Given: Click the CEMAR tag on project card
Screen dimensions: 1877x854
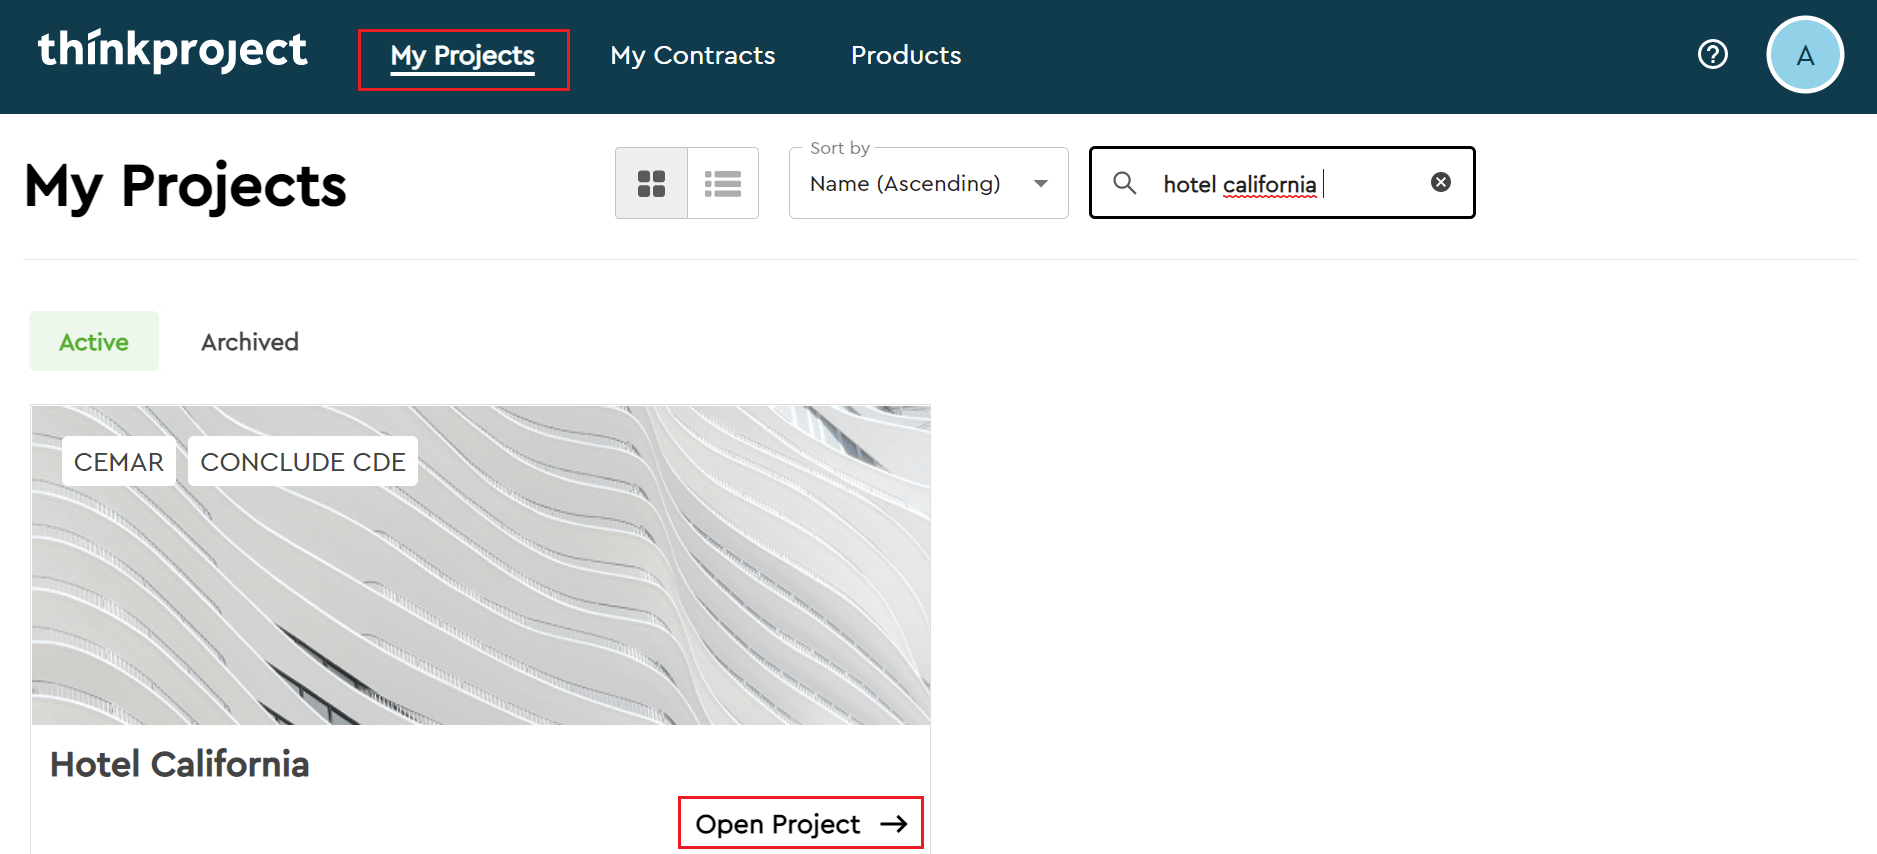Looking at the screenshot, I should click(119, 462).
